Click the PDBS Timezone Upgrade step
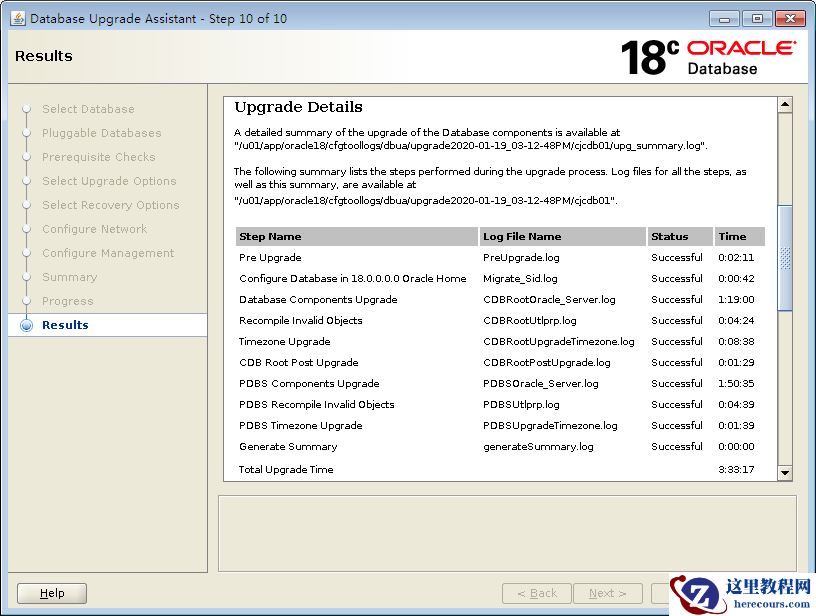 point(301,426)
